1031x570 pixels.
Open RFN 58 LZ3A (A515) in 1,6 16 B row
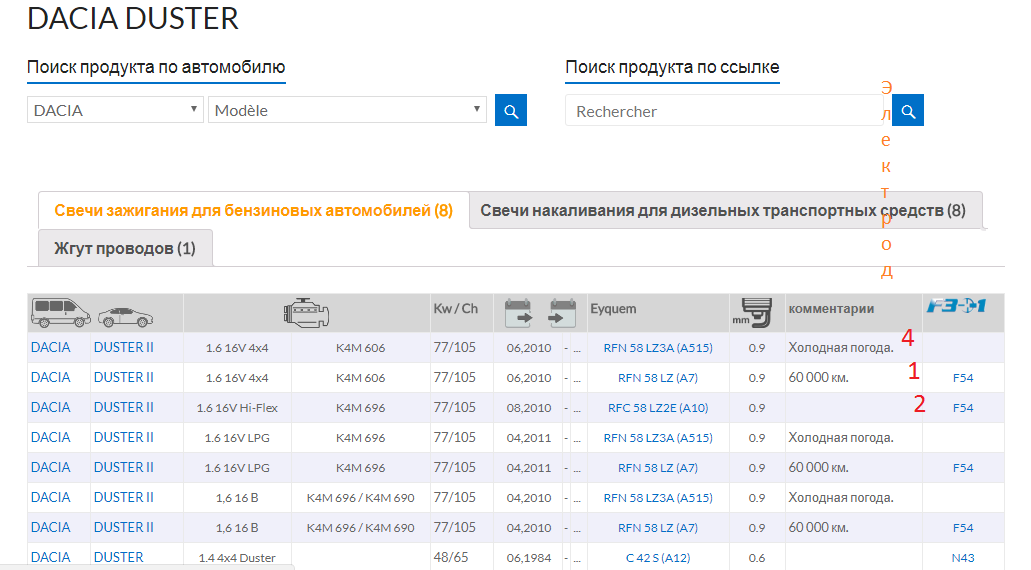658,498
